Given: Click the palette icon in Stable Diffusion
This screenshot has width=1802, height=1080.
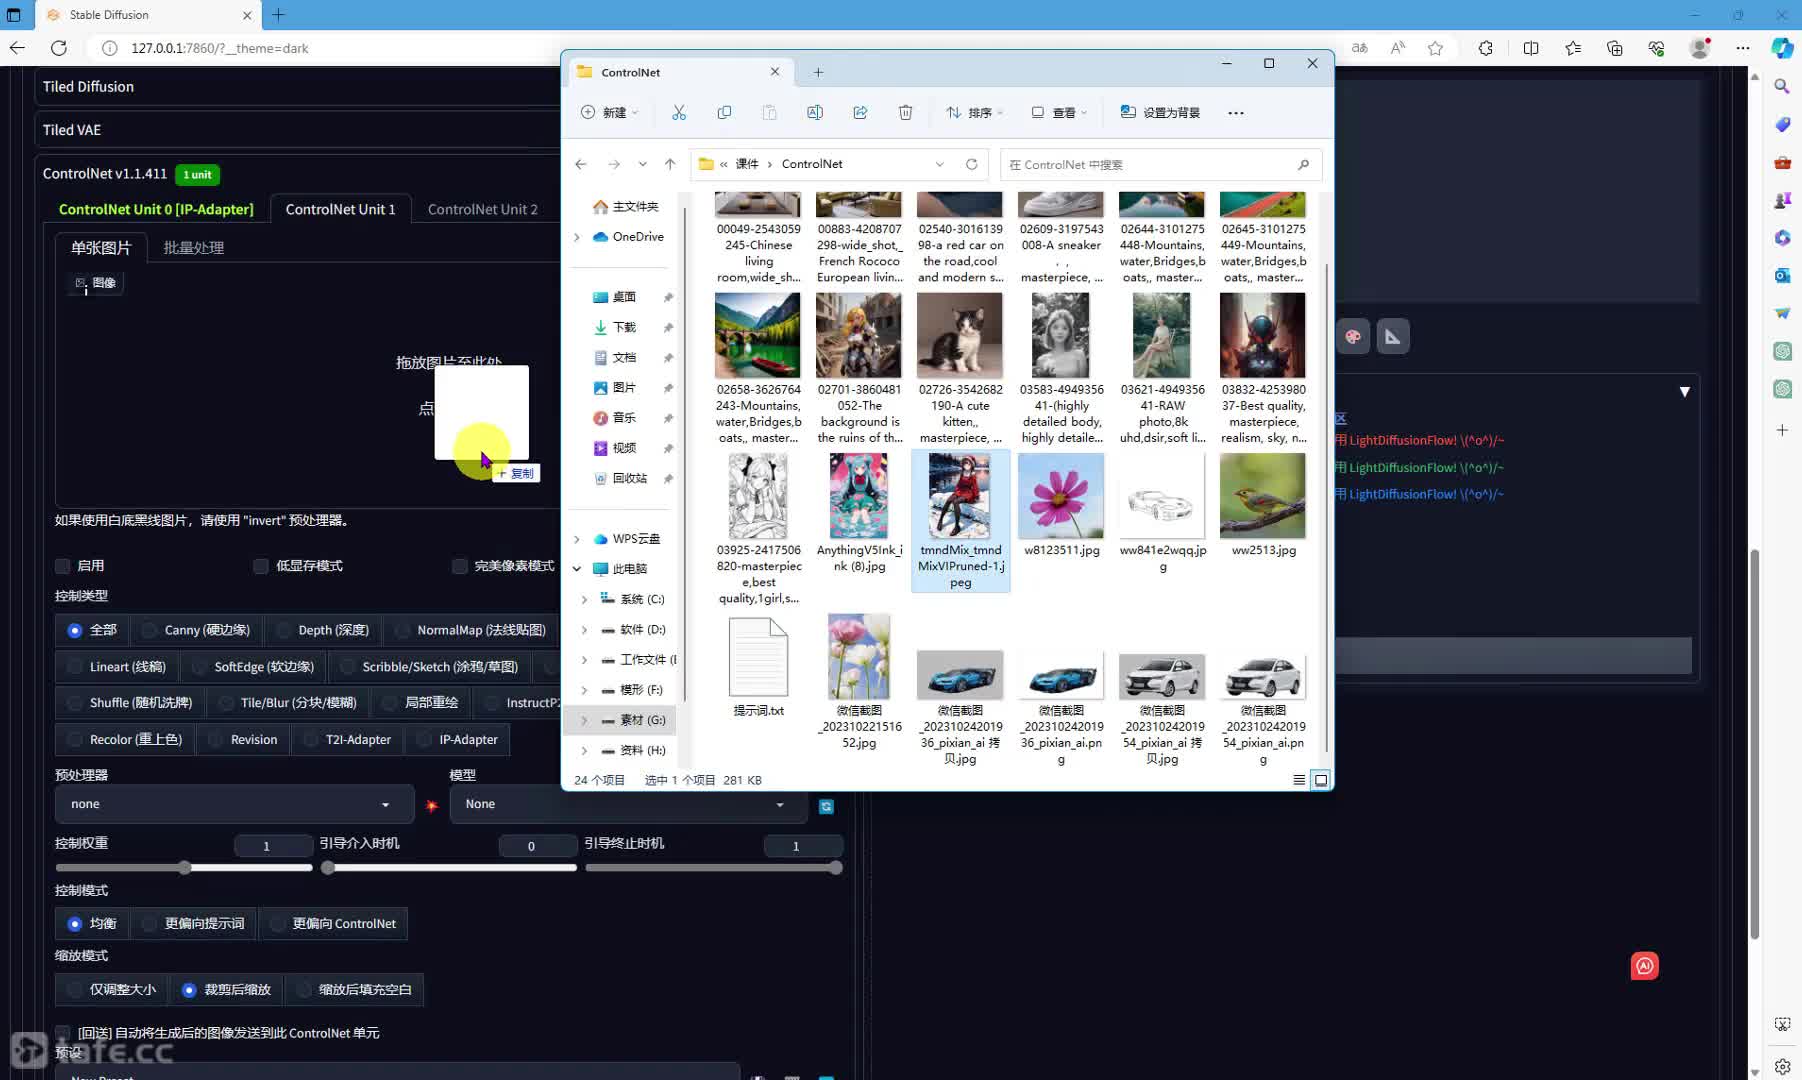Looking at the screenshot, I should [1353, 336].
